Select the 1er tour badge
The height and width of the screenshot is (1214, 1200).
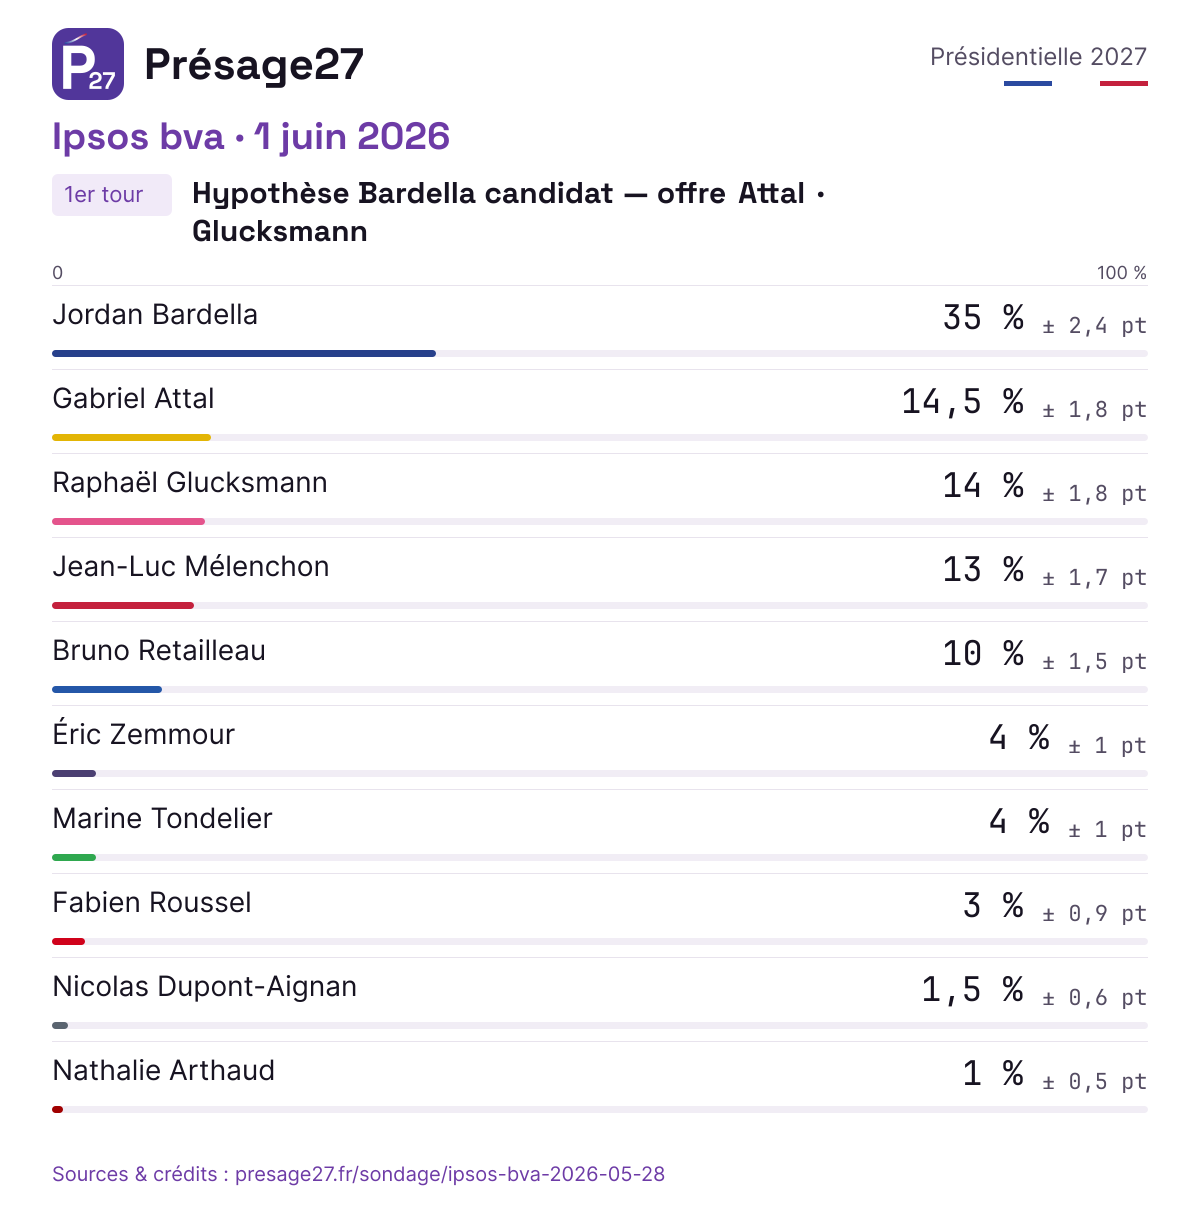[x=112, y=195]
